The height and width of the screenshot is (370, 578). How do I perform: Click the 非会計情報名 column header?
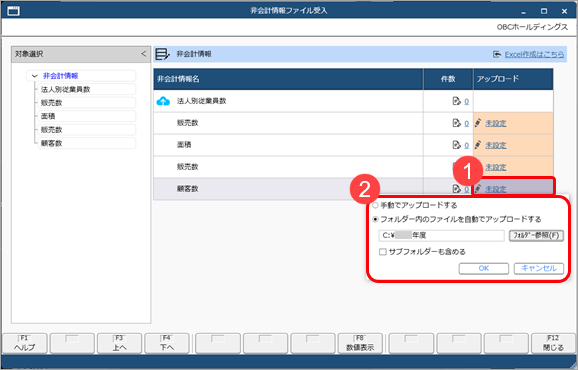pyautogui.click(x=288, y=79)
